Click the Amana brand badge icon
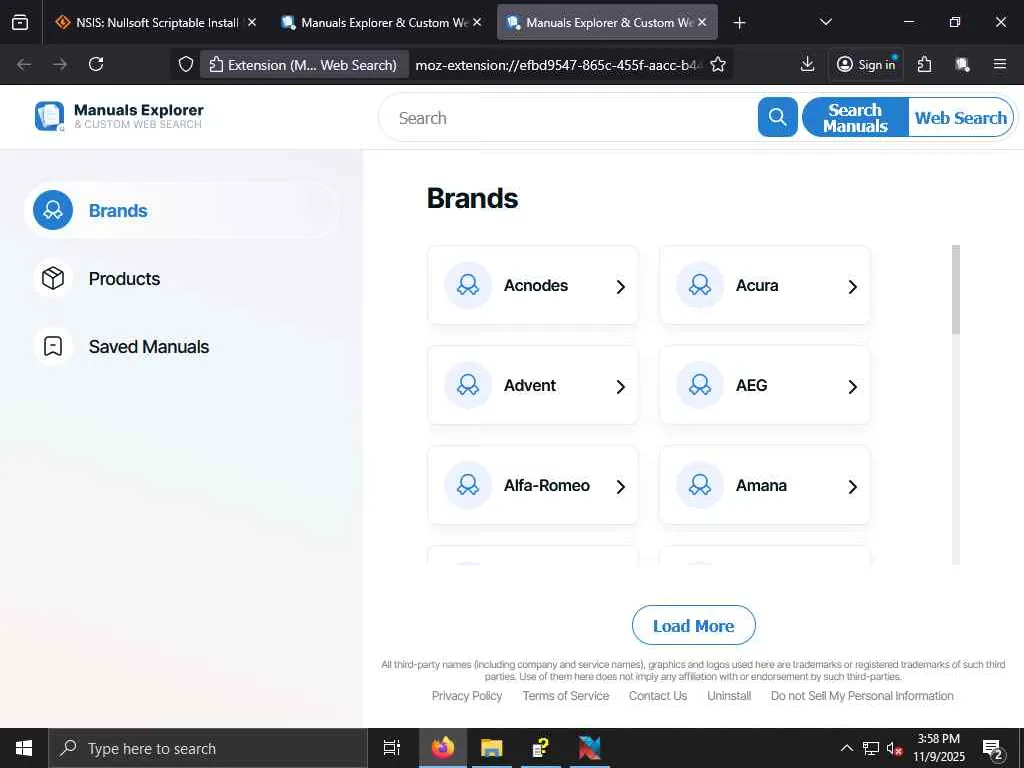1024x768 pixels. point(699,485)
